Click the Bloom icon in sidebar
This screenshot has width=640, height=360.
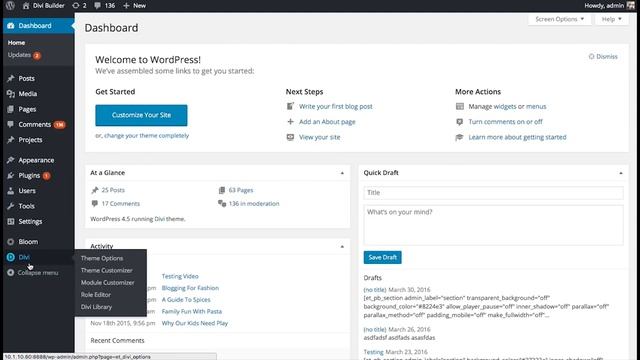pyautogui.click(x=11, y=242)
